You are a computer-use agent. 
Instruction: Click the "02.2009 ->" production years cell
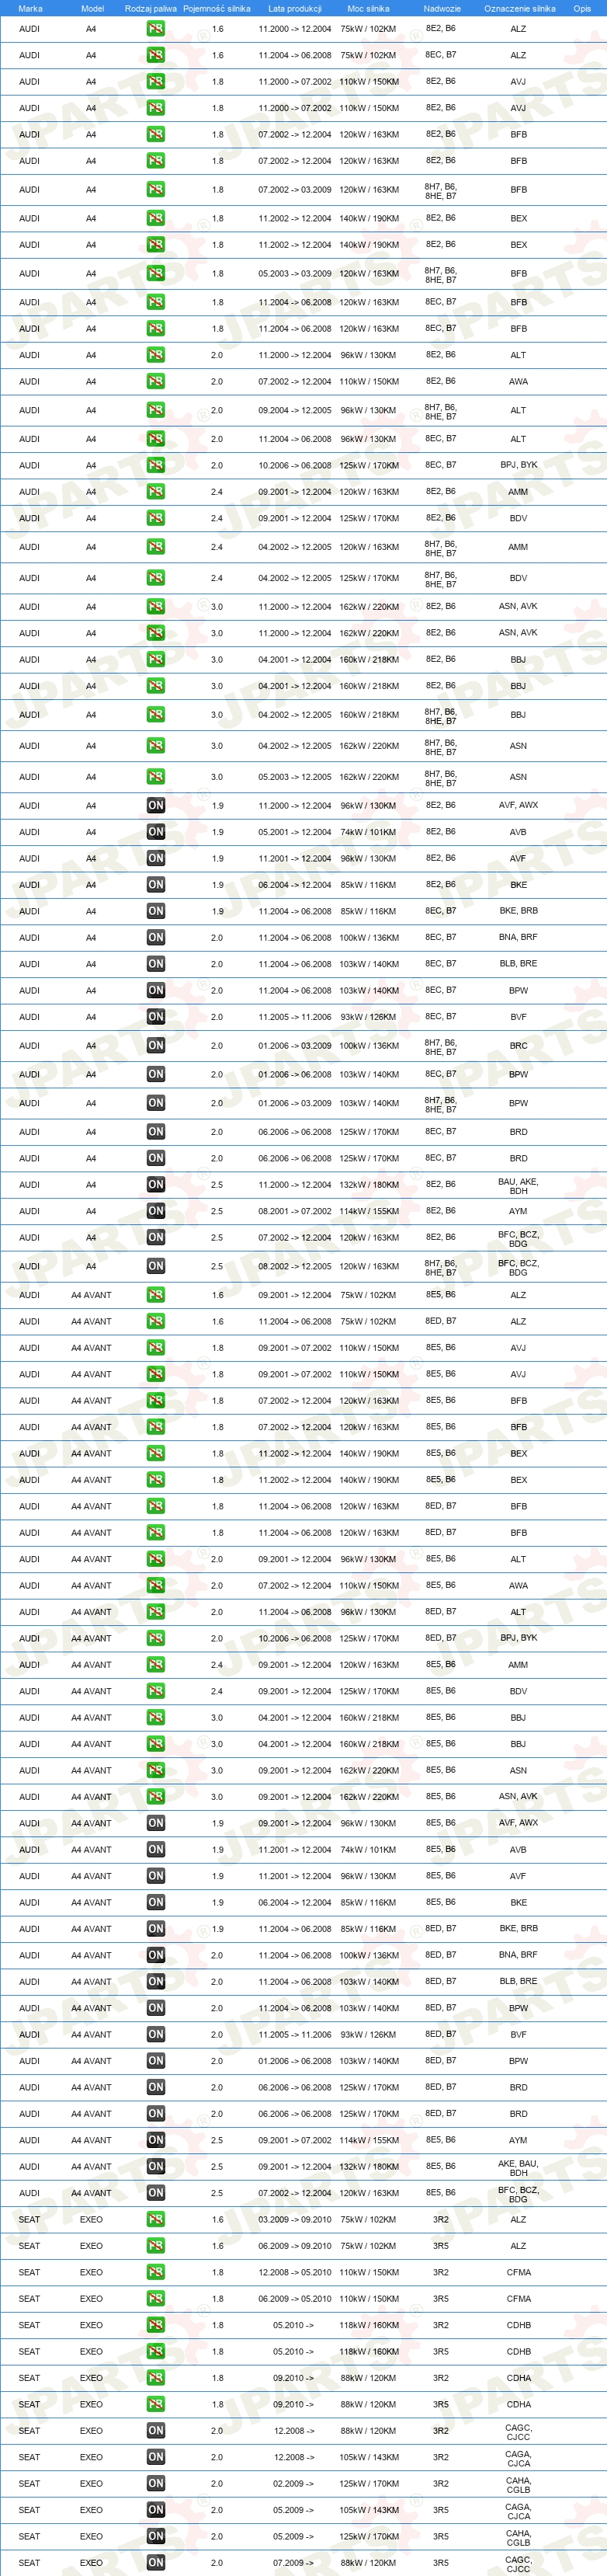pyautogui.click(x=295, y=2484)
